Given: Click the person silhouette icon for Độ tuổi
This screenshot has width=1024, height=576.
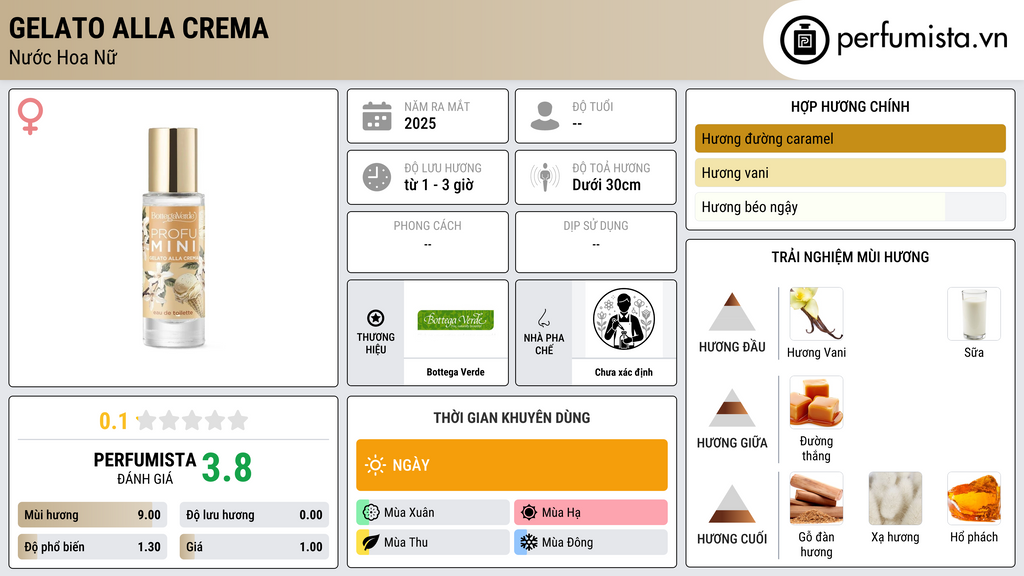Looking at the screenshot, I should pyautogui.click(x=545, y=116).
